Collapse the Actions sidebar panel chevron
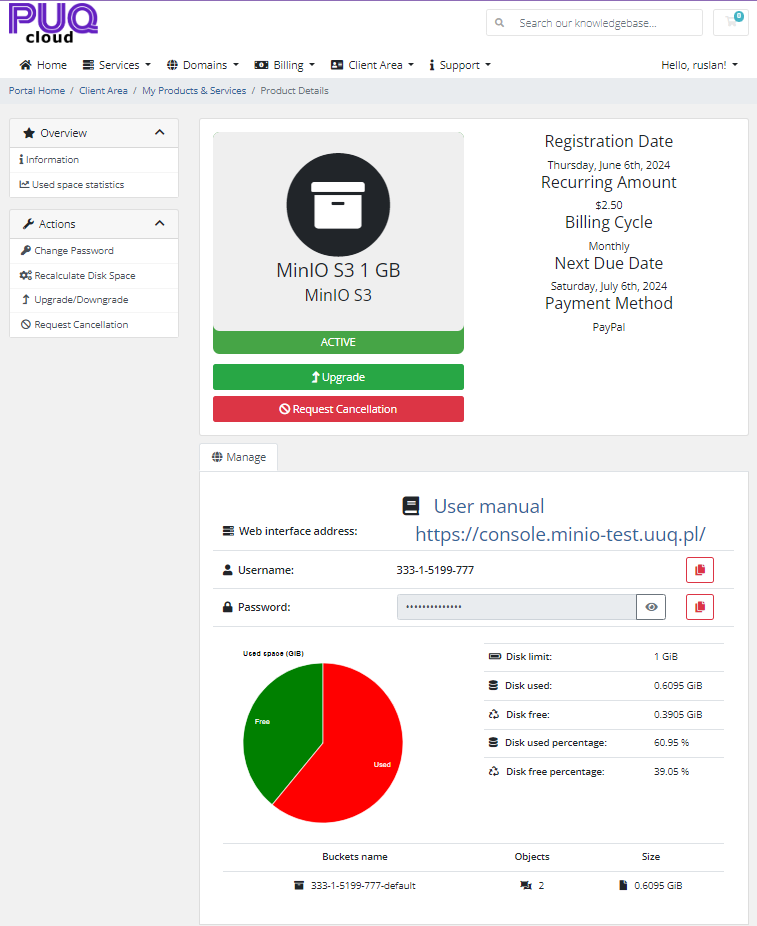 [x=159, y=223]
